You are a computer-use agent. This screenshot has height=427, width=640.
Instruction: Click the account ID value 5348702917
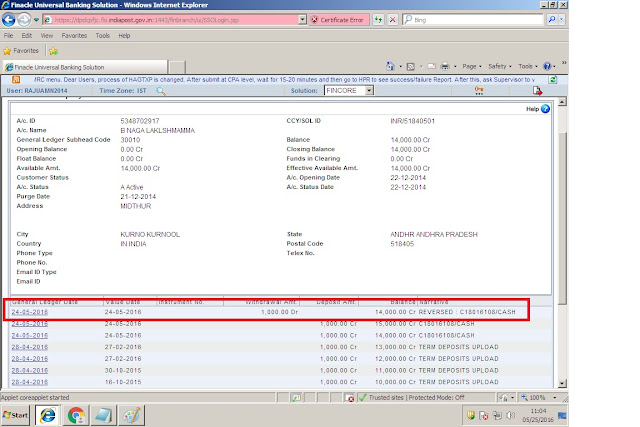point(140,121)
